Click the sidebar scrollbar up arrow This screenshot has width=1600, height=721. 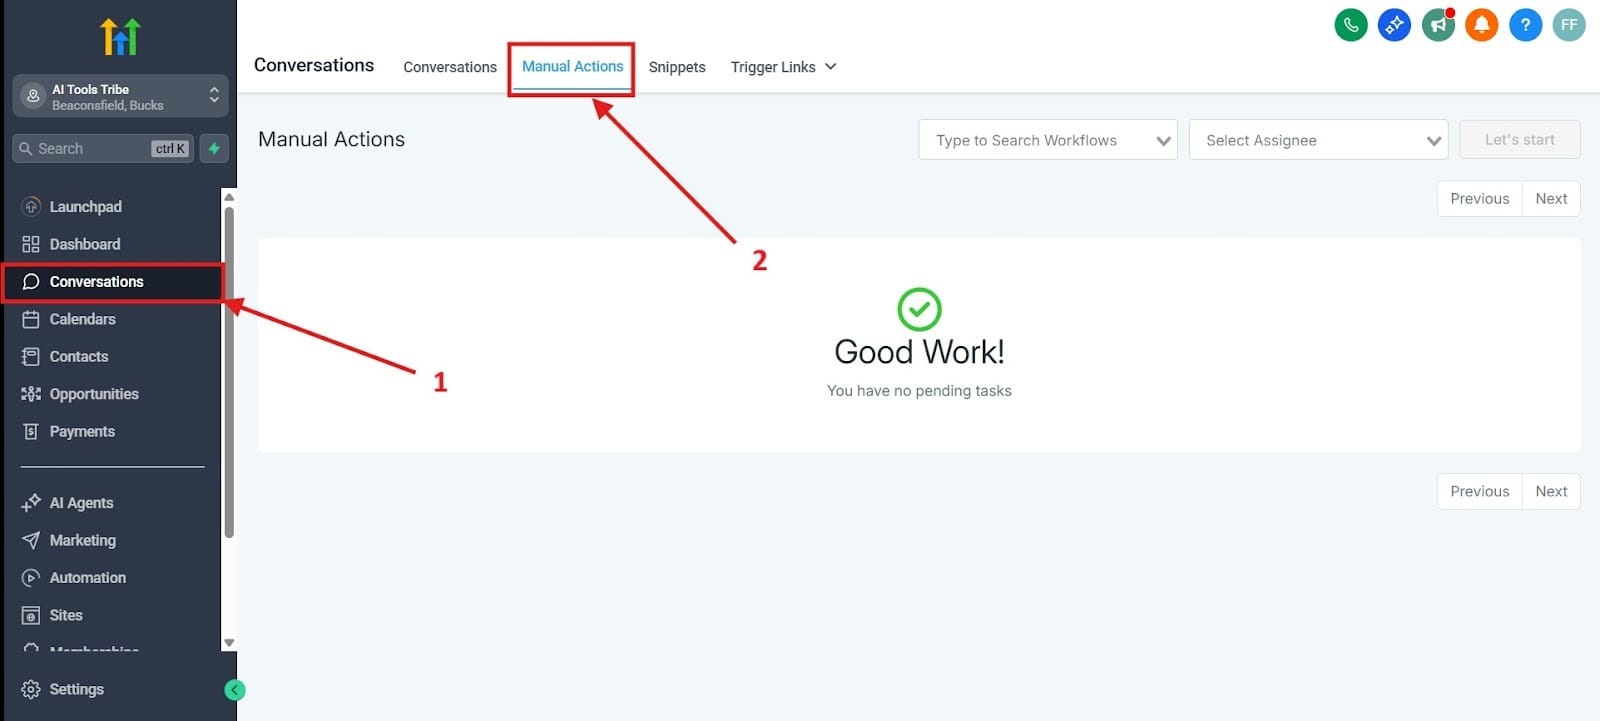pyautogui.click(x=229, y=197)
